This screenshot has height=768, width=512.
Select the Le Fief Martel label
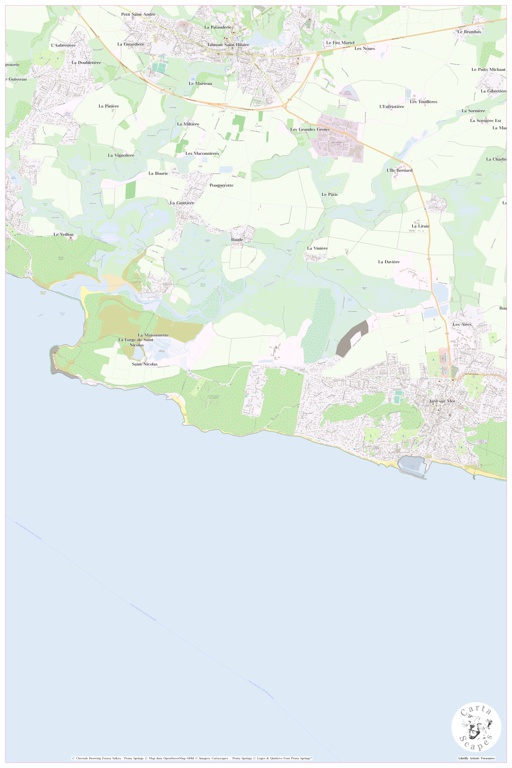340,43
